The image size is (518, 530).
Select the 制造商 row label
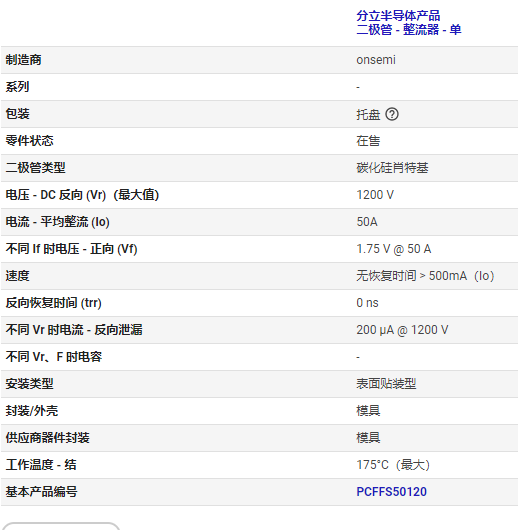click(x=23, y=60)
